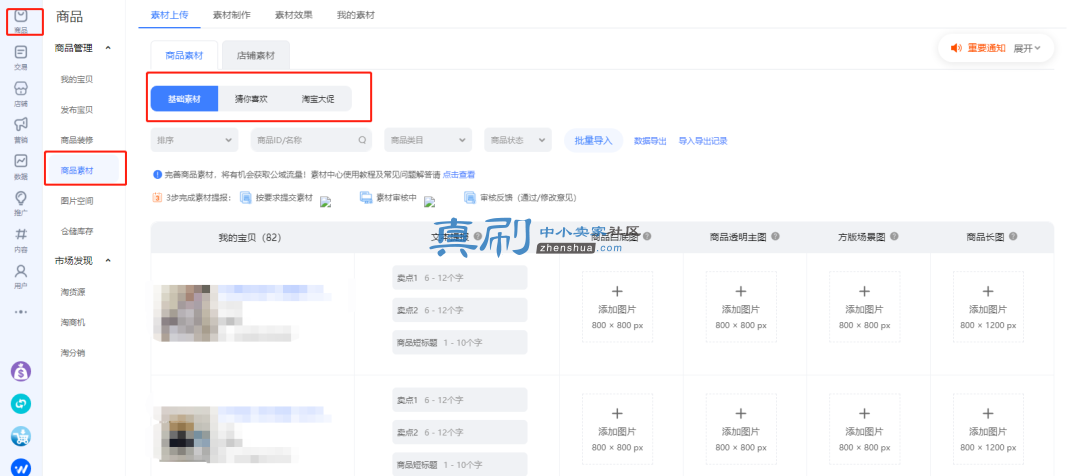The width and height of the screenshot is (1071, 476).
Task: Click the 商品ID/名称 search field
Action: pos(311,140)
